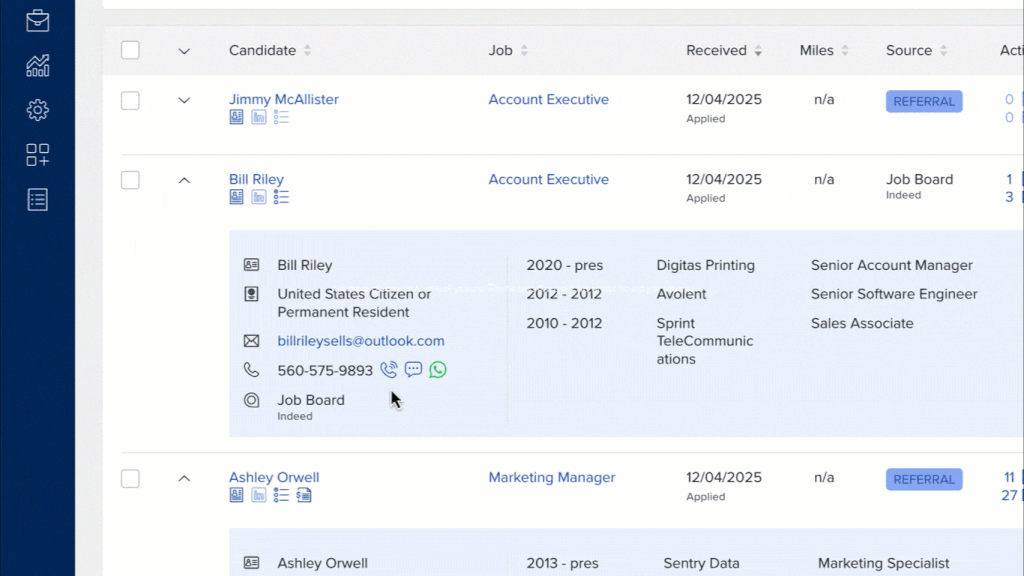Viewport: 1024px width, 576px height.
Task: Open the SMS chat icon next to 560-575-9893
Action: click(x=413, y=370)
